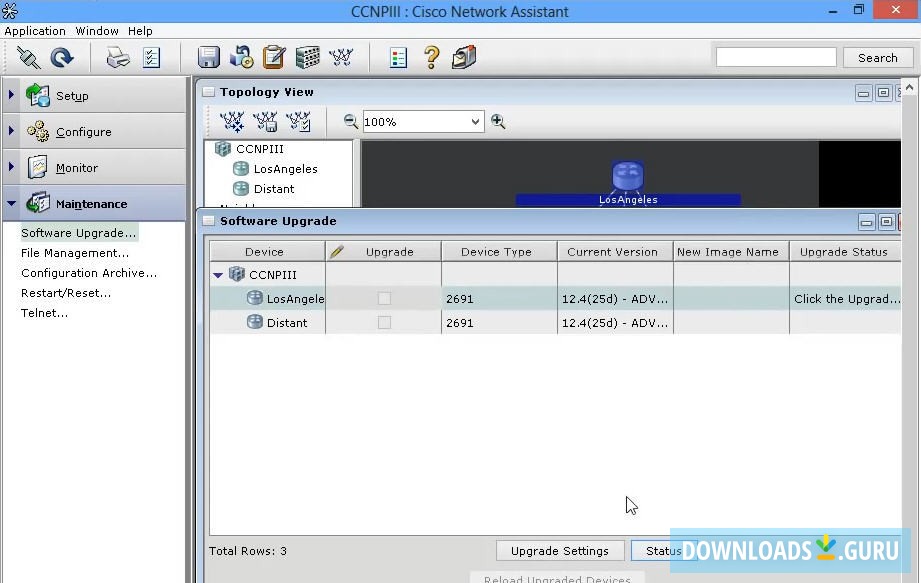Open the Front Panel View icon
Viewport: 921px width, 583px height.
point(307,58)
